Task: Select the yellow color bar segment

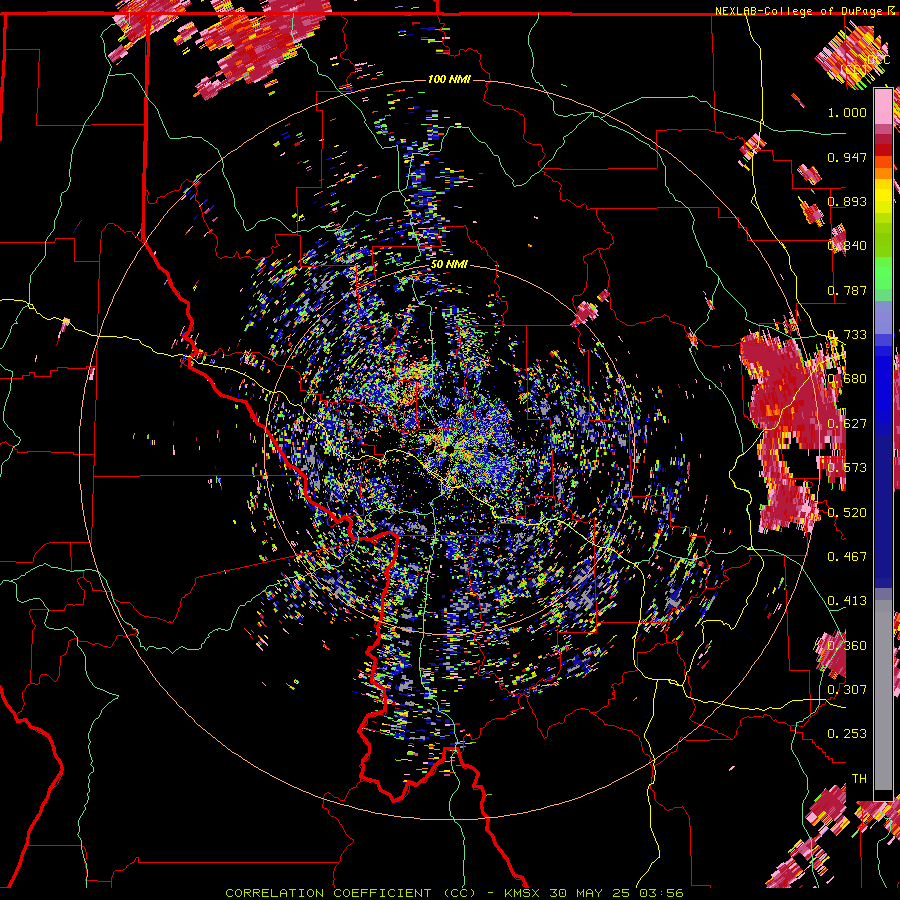Action: (883, 197)
